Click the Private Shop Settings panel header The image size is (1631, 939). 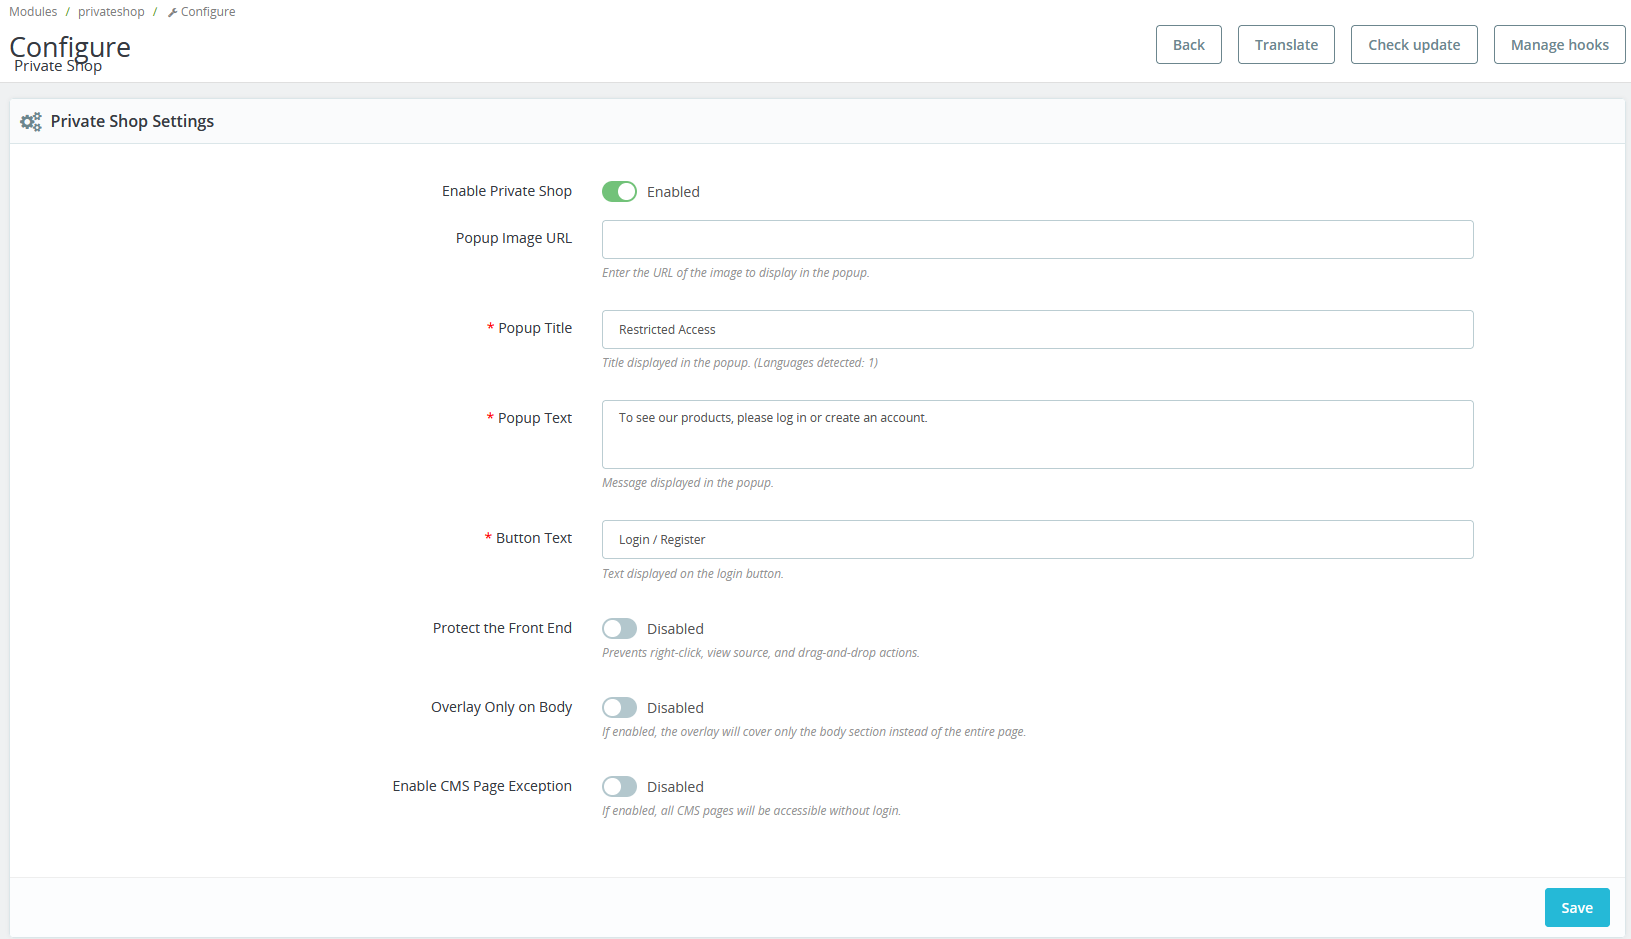132,121
